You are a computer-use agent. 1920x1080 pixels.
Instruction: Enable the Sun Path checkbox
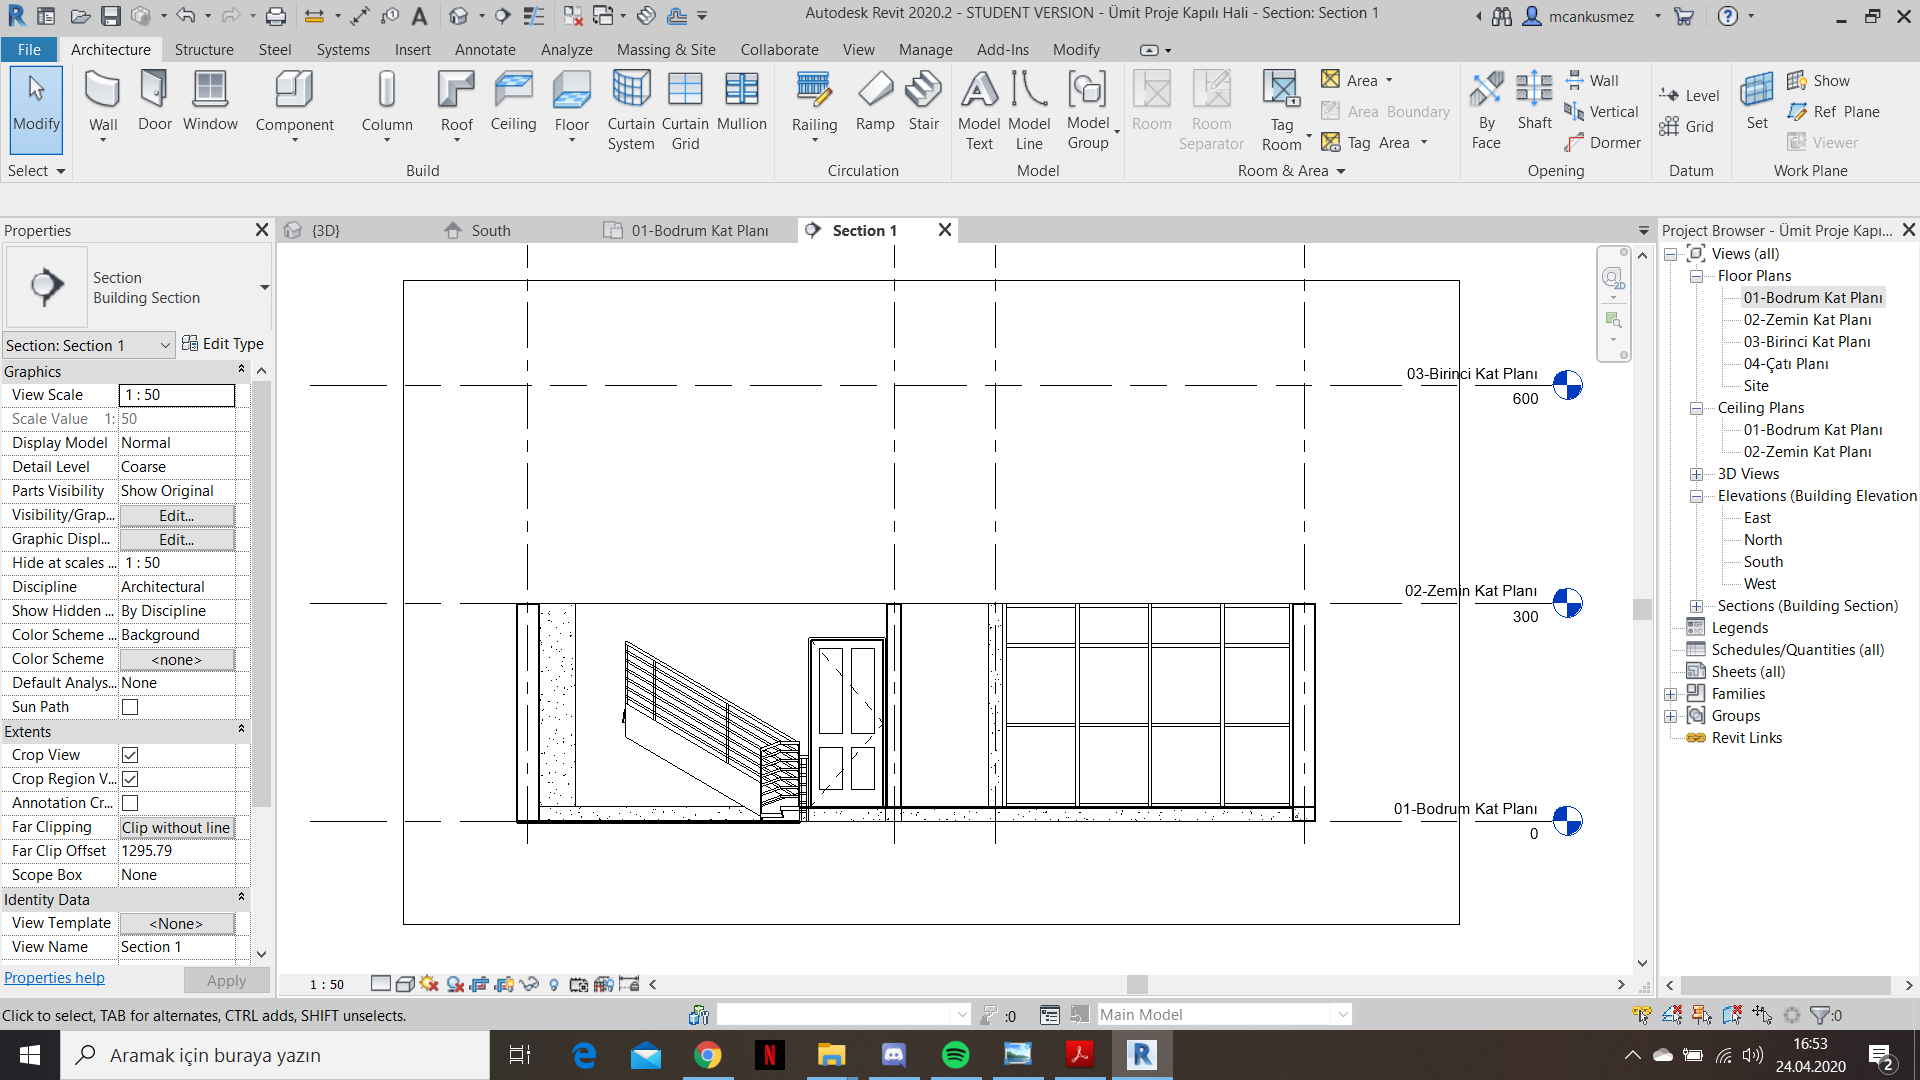130,707
